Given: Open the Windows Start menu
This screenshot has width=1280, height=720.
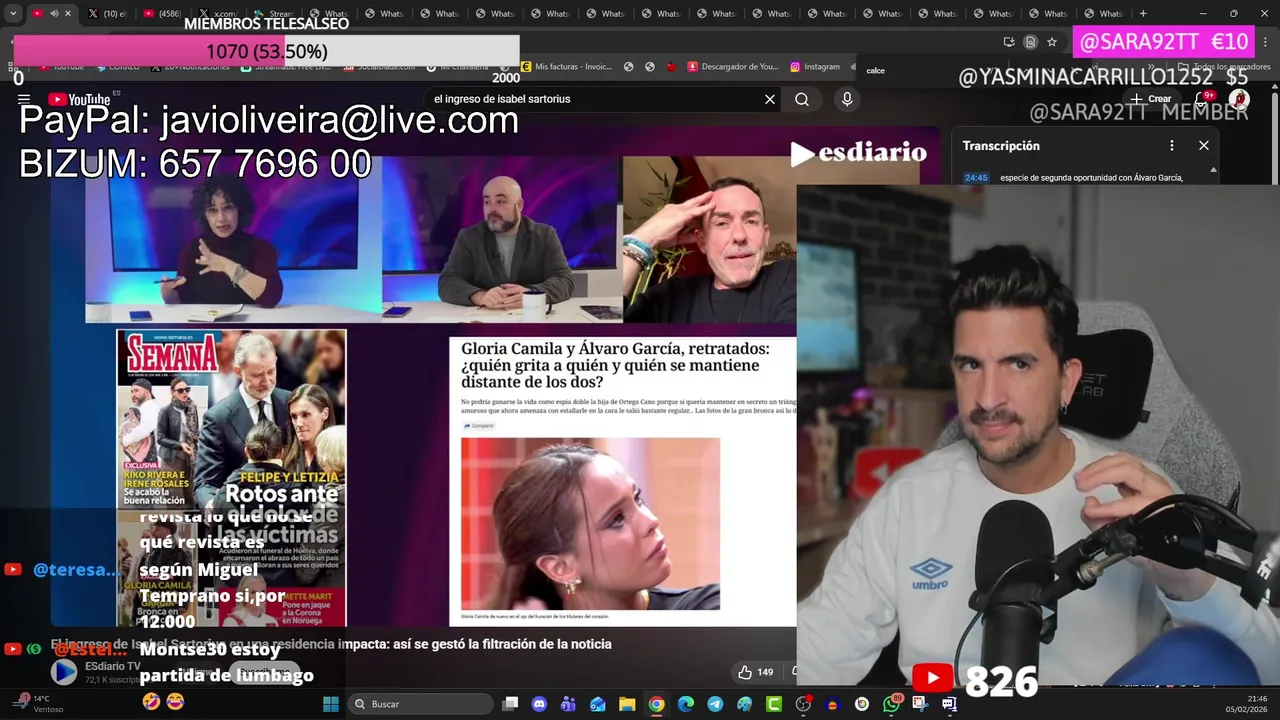Looking at the screenshot, I should [x=331, y=704].
